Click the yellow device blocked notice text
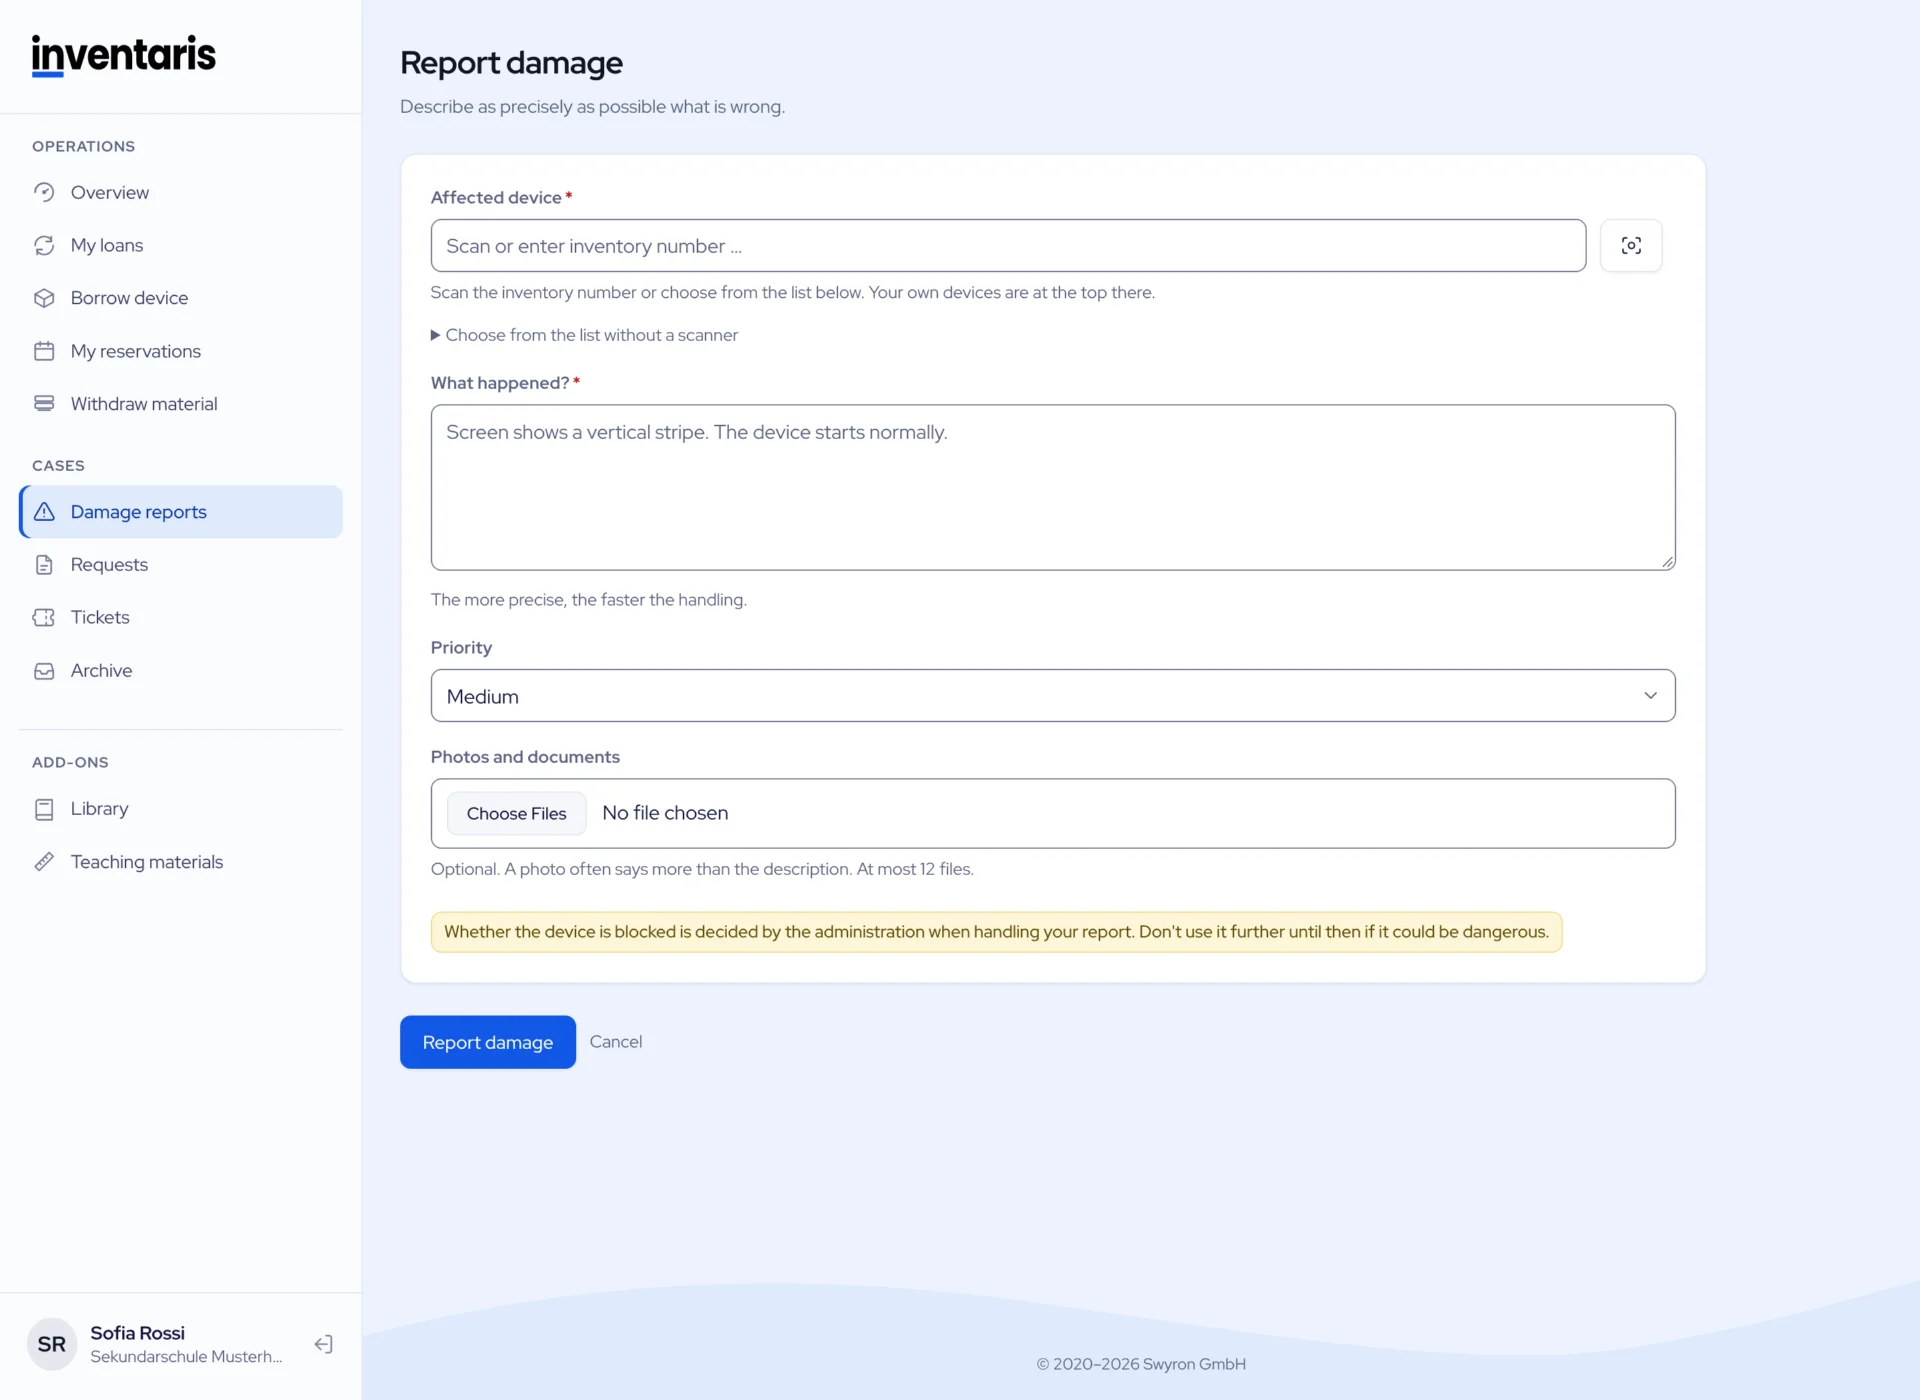This screenshot has height=1400, width=1920. pyautogui.click(x=996, y=932)
